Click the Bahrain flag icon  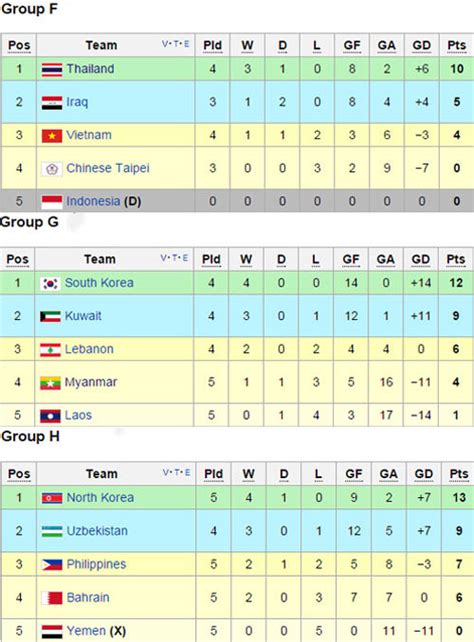tap(52, 598)
